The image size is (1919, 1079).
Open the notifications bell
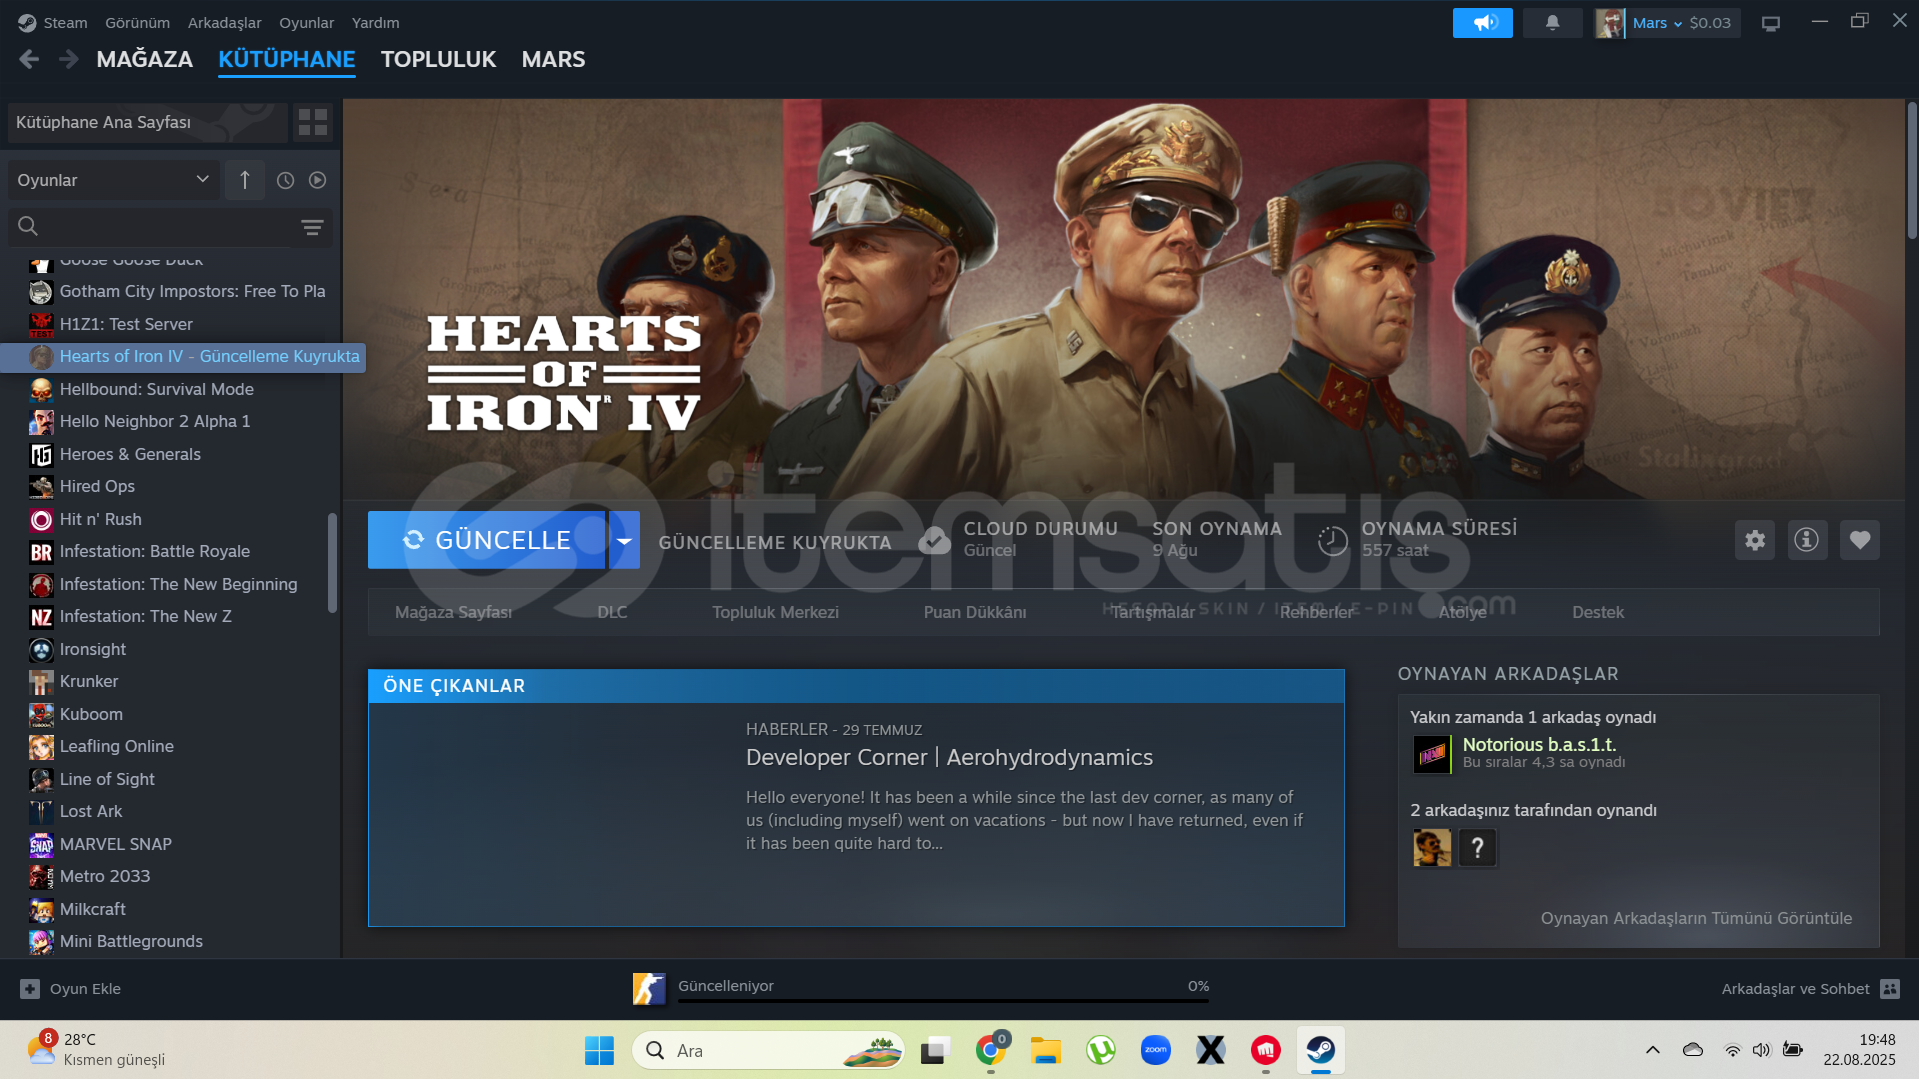(1552, 23)
